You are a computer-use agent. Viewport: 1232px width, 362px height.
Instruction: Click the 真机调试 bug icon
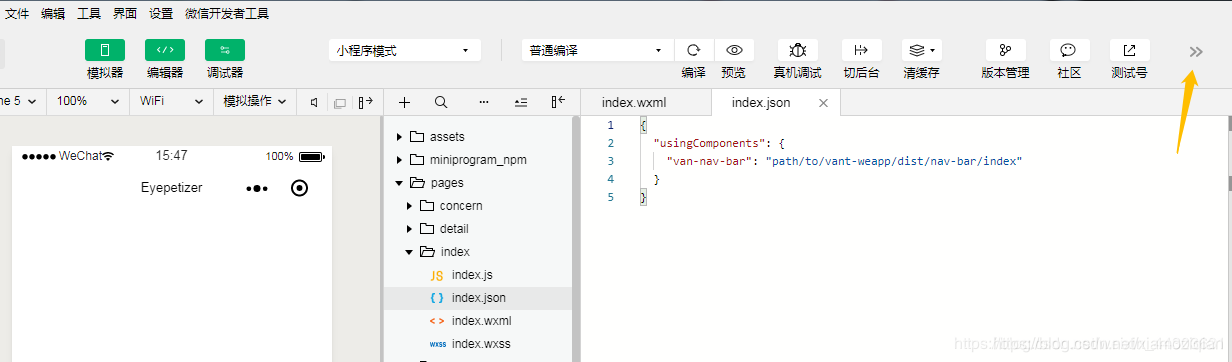point(797,50)
